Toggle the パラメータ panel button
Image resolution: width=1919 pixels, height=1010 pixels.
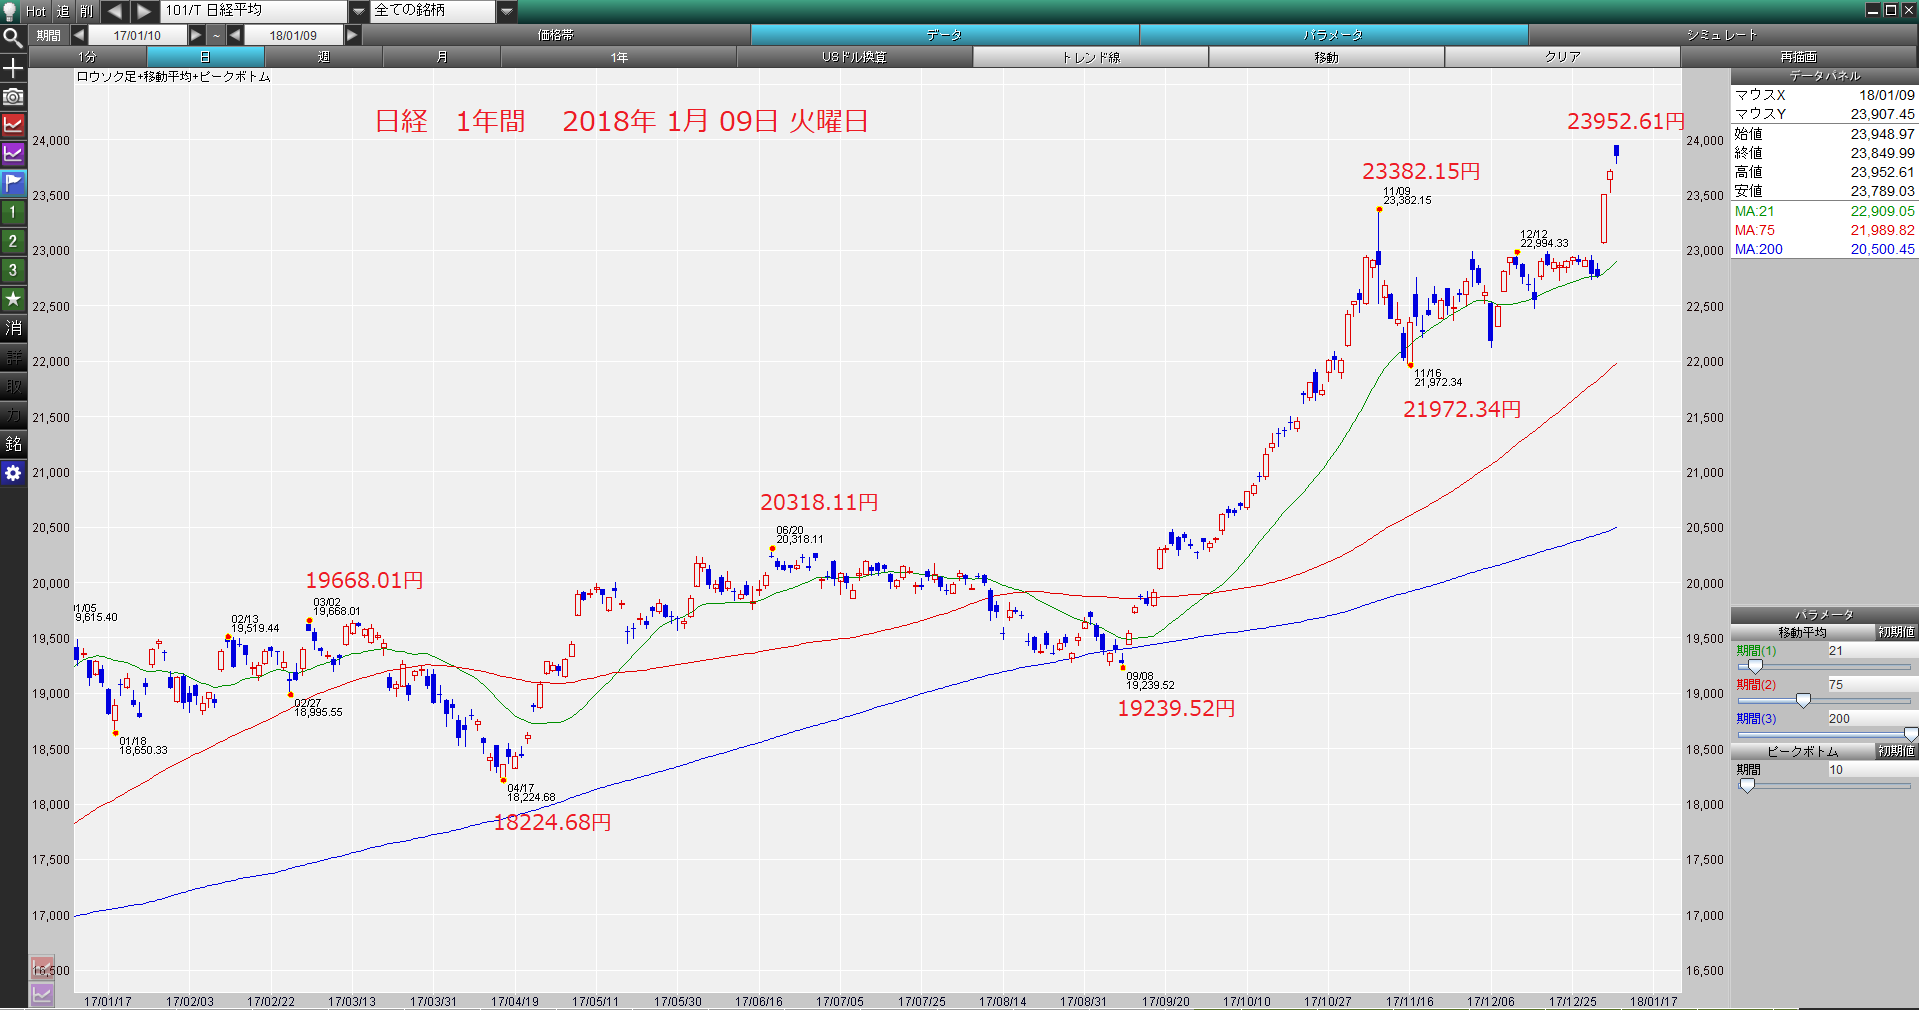(1333, 35)
